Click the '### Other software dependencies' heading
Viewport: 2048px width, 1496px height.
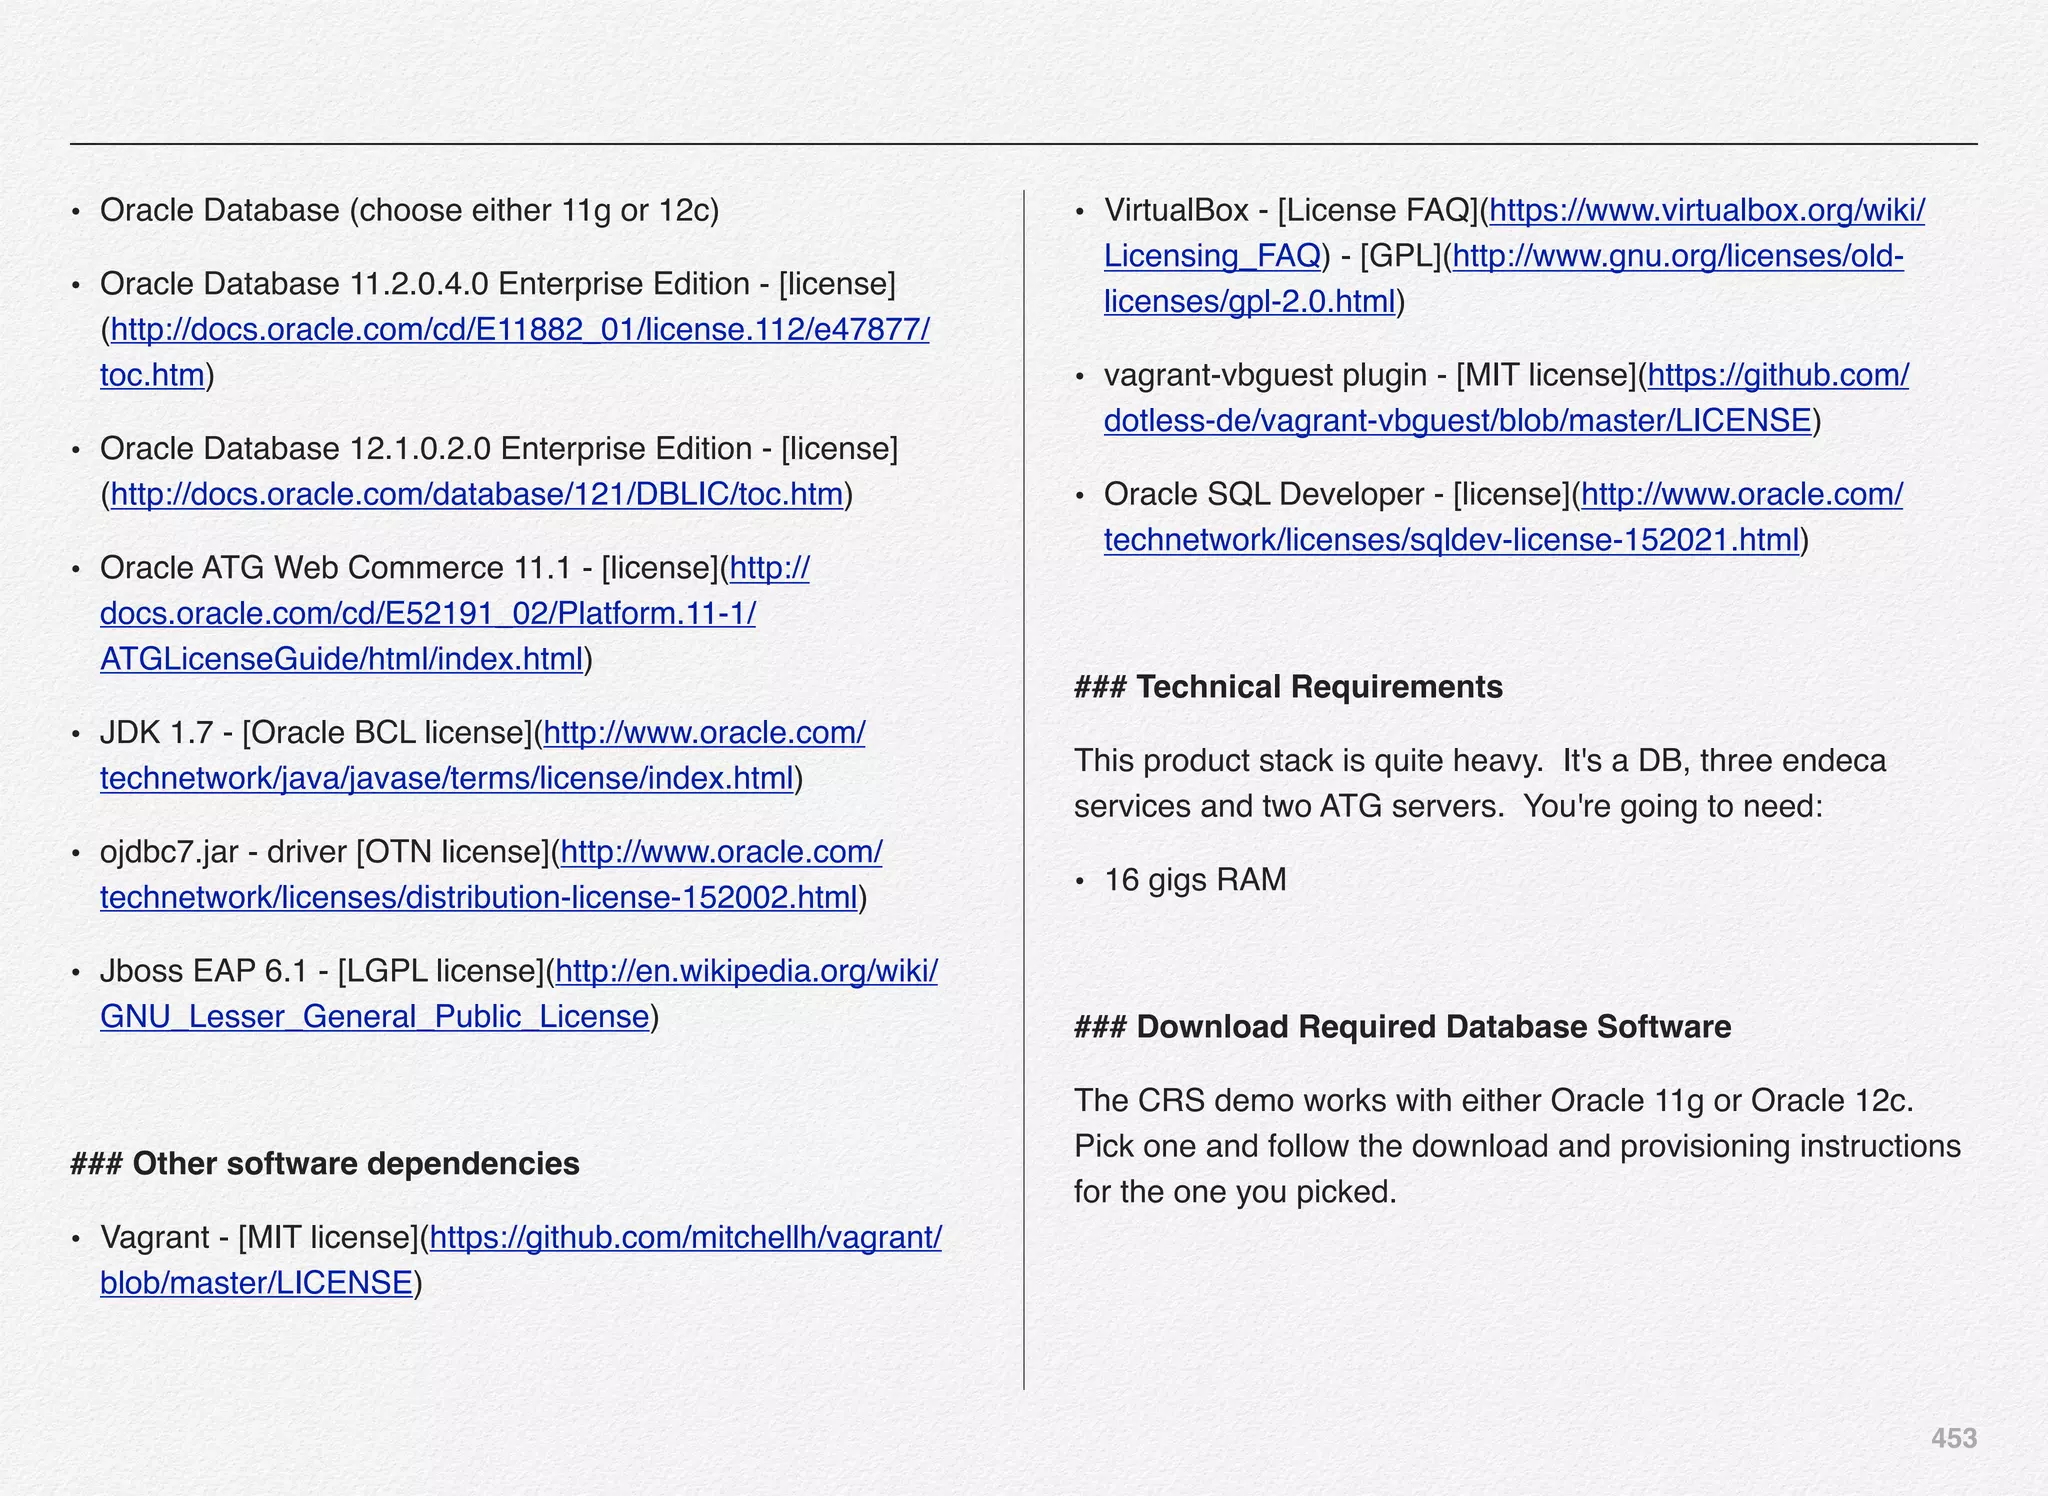point(325,1164)
